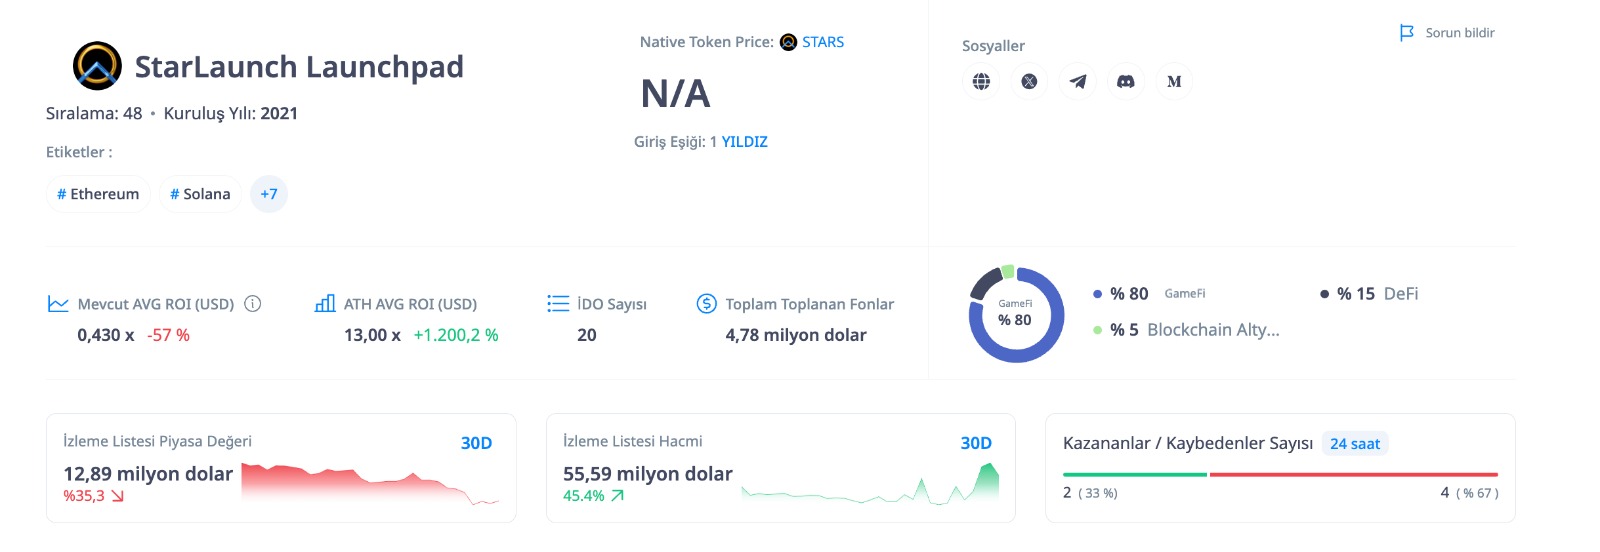This screenshot has width=1600, height=552.
Task: Select the # Solana tag
Action: 200,194
